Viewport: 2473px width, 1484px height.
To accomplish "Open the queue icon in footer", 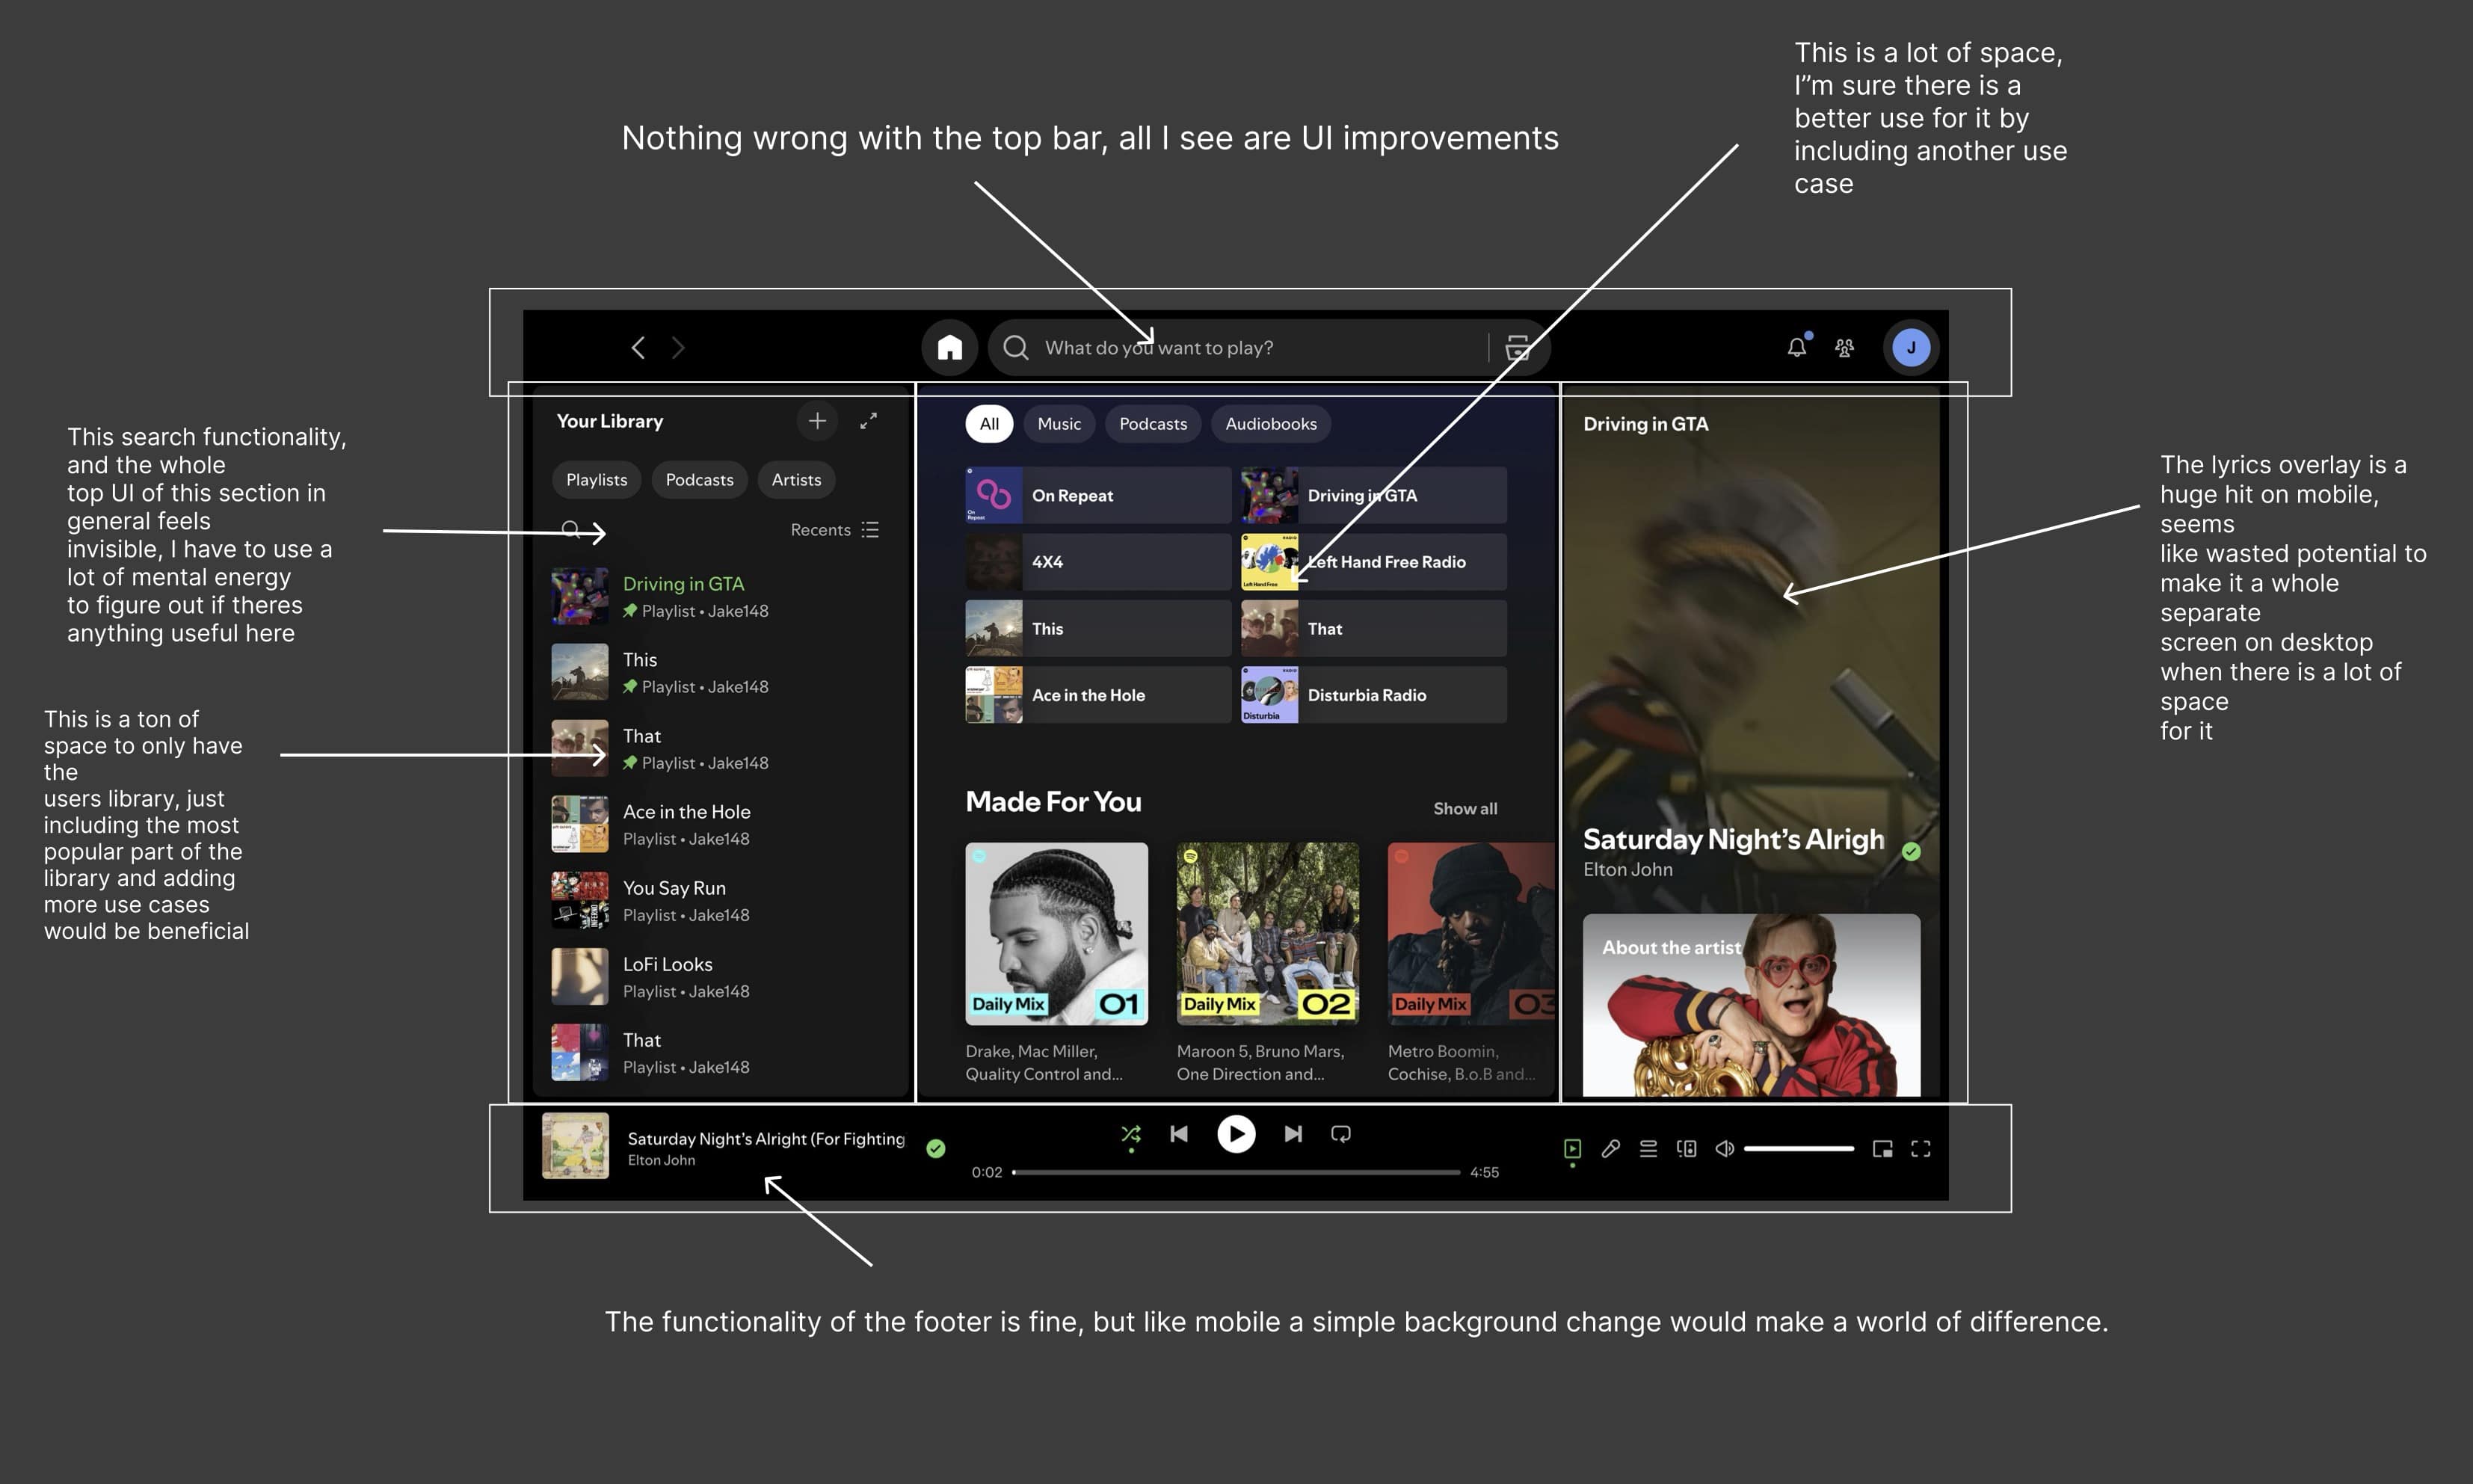I will click(x=1648, y=1148).
